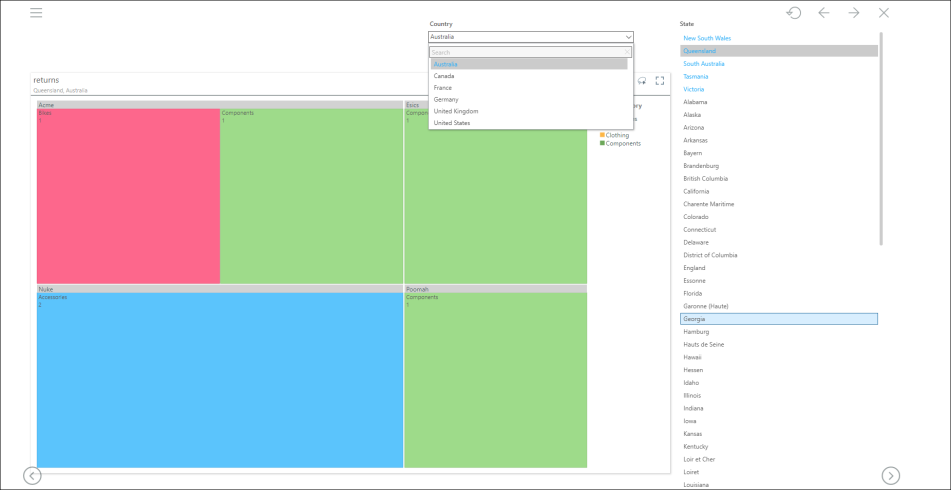The image size is (951, 490).
Task: Pick Germany from the country options
Action: coord(446,99)
